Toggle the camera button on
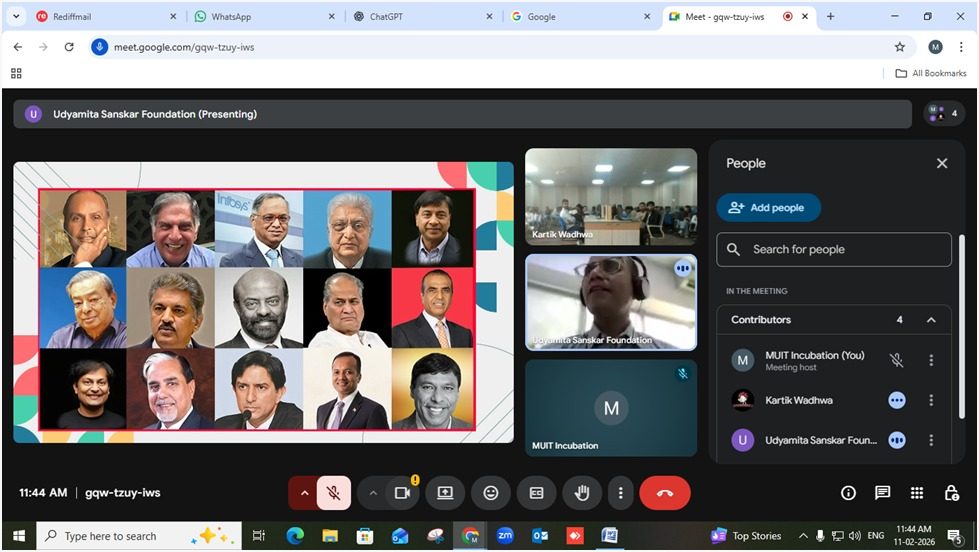 (x=403, y=493)
